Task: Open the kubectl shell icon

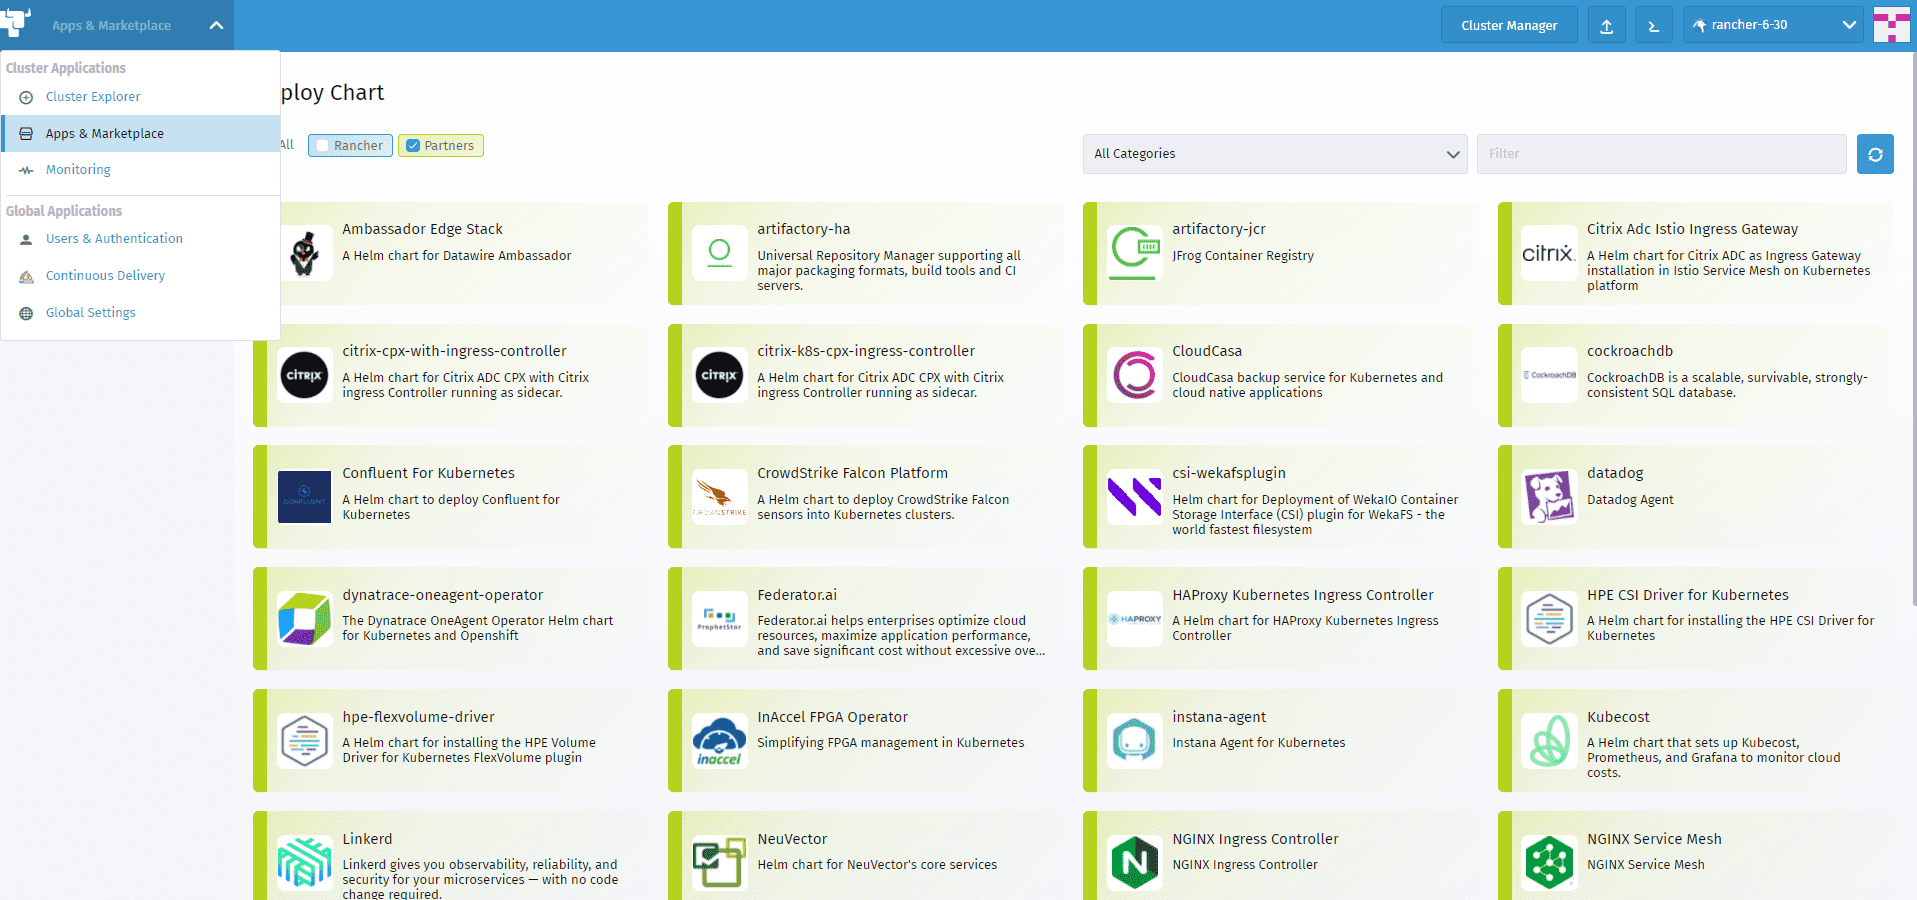Action: [1654, 26]
